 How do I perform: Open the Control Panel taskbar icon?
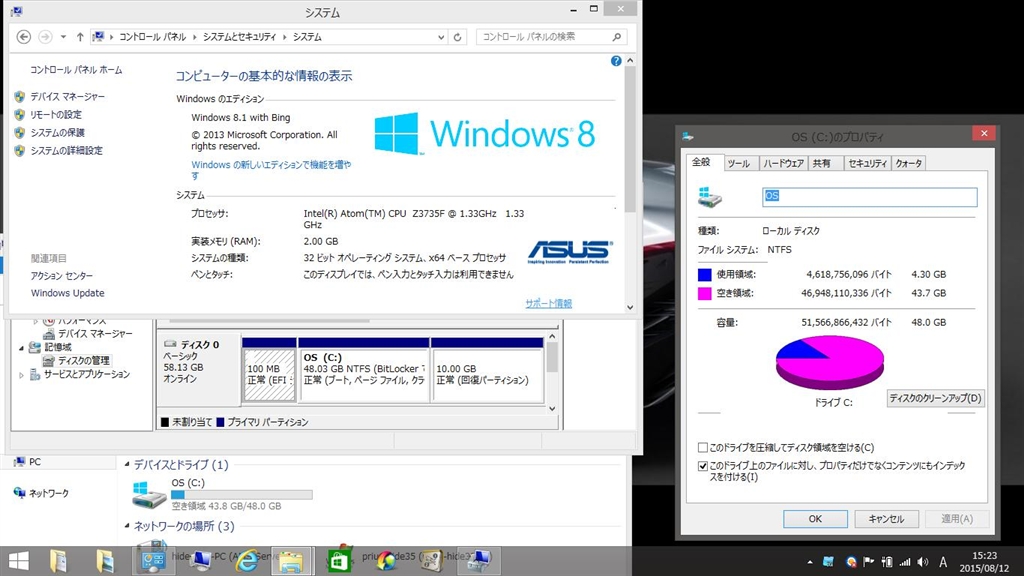pyautogui.click(x=153, y=561)
